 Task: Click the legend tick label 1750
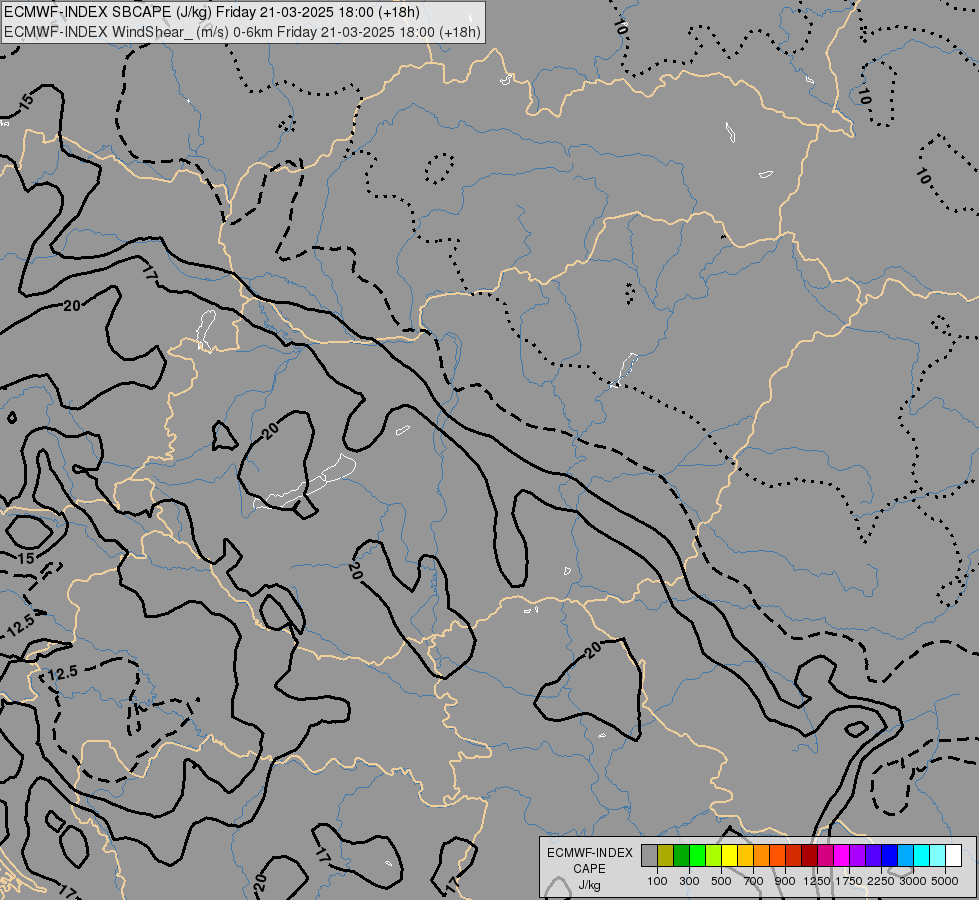(849, 881)
